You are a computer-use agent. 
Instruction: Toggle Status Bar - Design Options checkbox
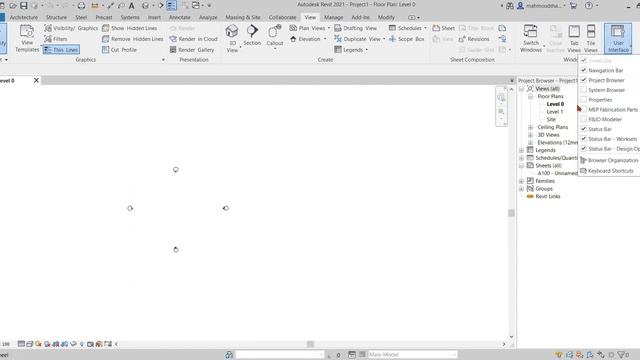coord(584,149)
